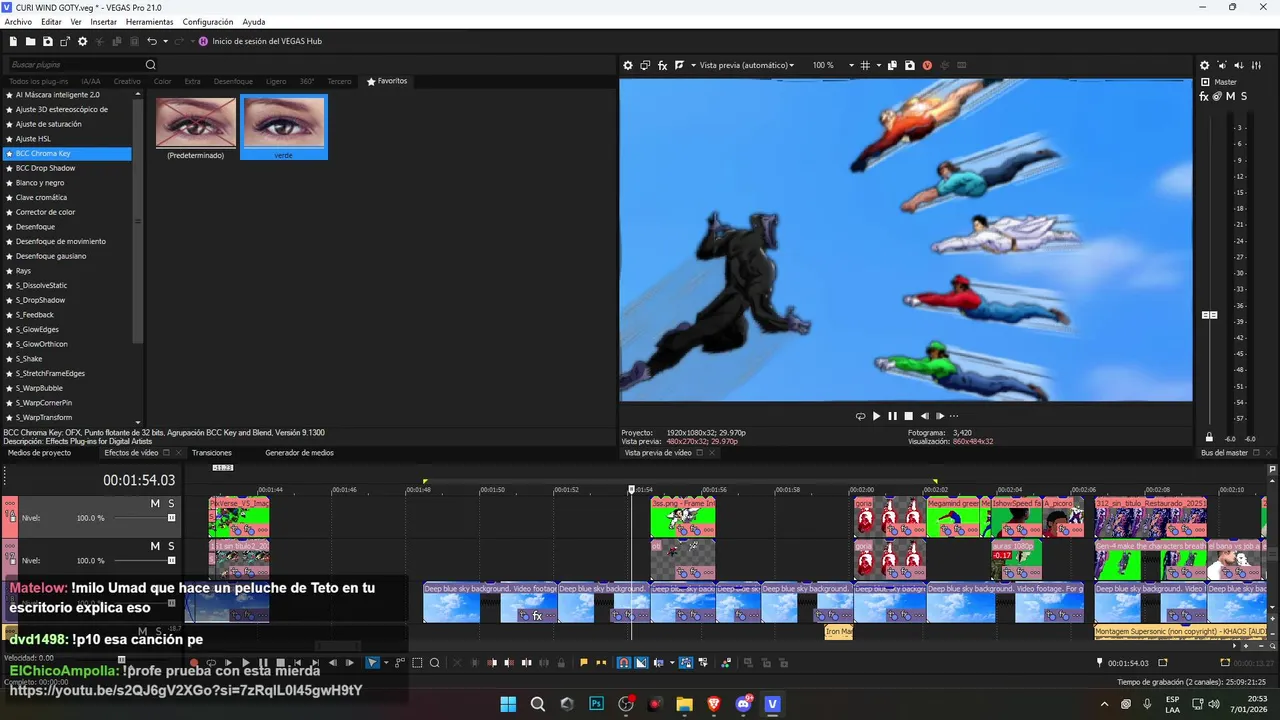Undo the last action
Viewport: 1280px width, 720px height.
151,41
